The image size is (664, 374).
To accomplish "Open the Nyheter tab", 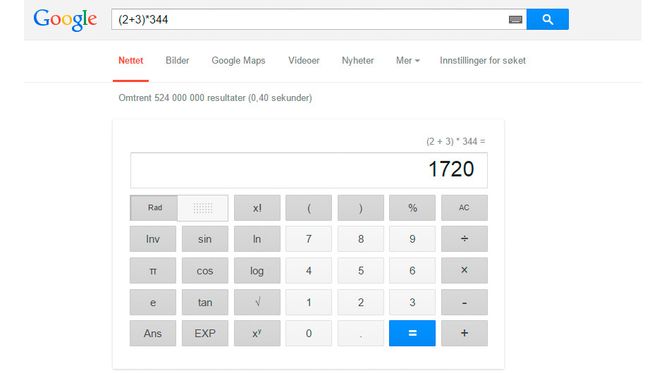I will coord(358,61).
